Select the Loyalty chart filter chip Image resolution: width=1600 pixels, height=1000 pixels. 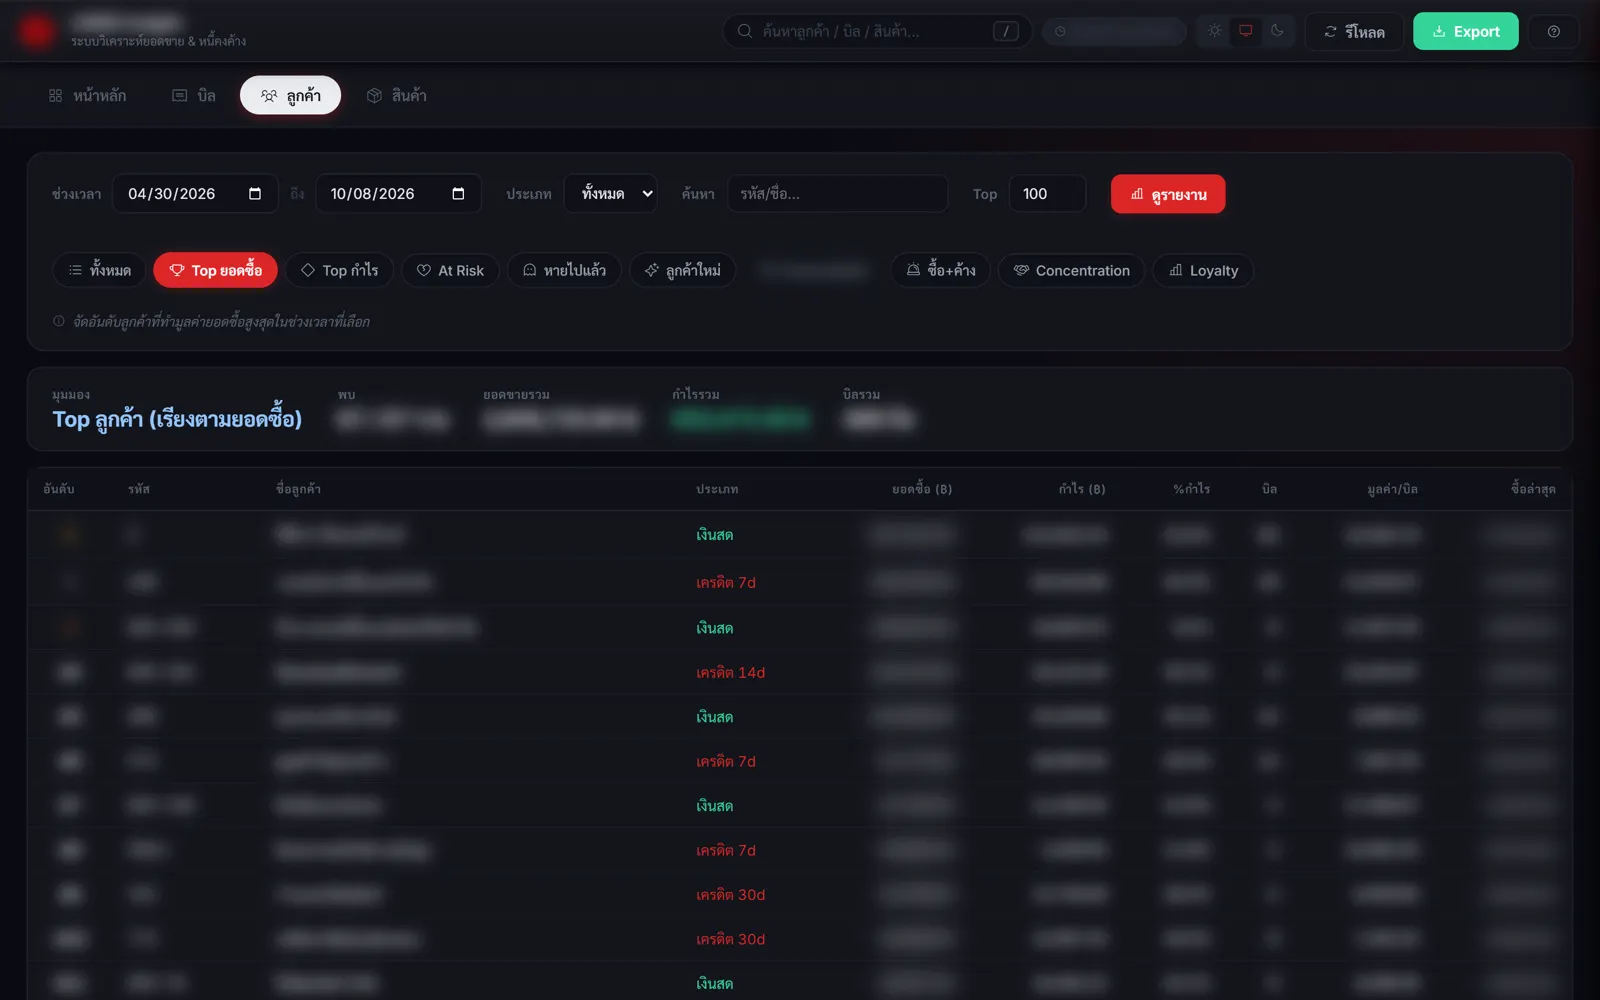tap(1203, 271)
